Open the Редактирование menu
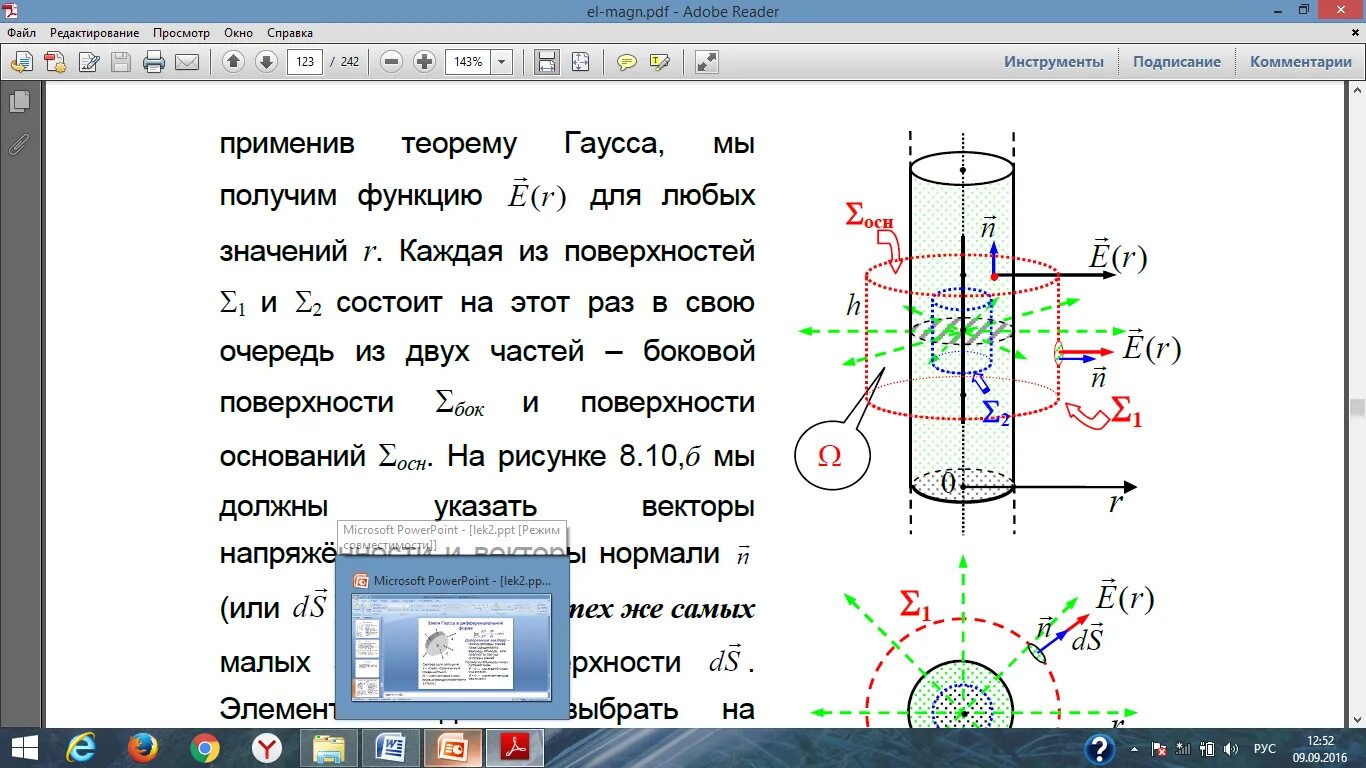Image resolution: width=1366 pixels, height=768 pixels. tap(96, 33)
